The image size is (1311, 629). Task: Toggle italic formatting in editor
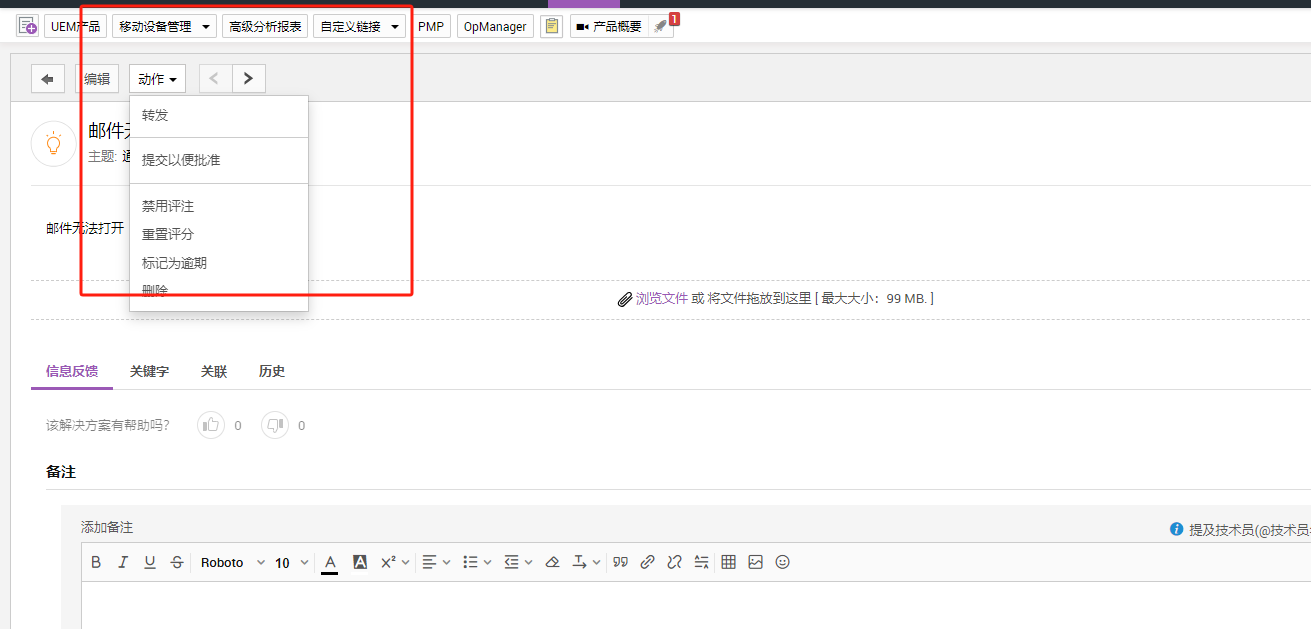(x=123, y=562)
